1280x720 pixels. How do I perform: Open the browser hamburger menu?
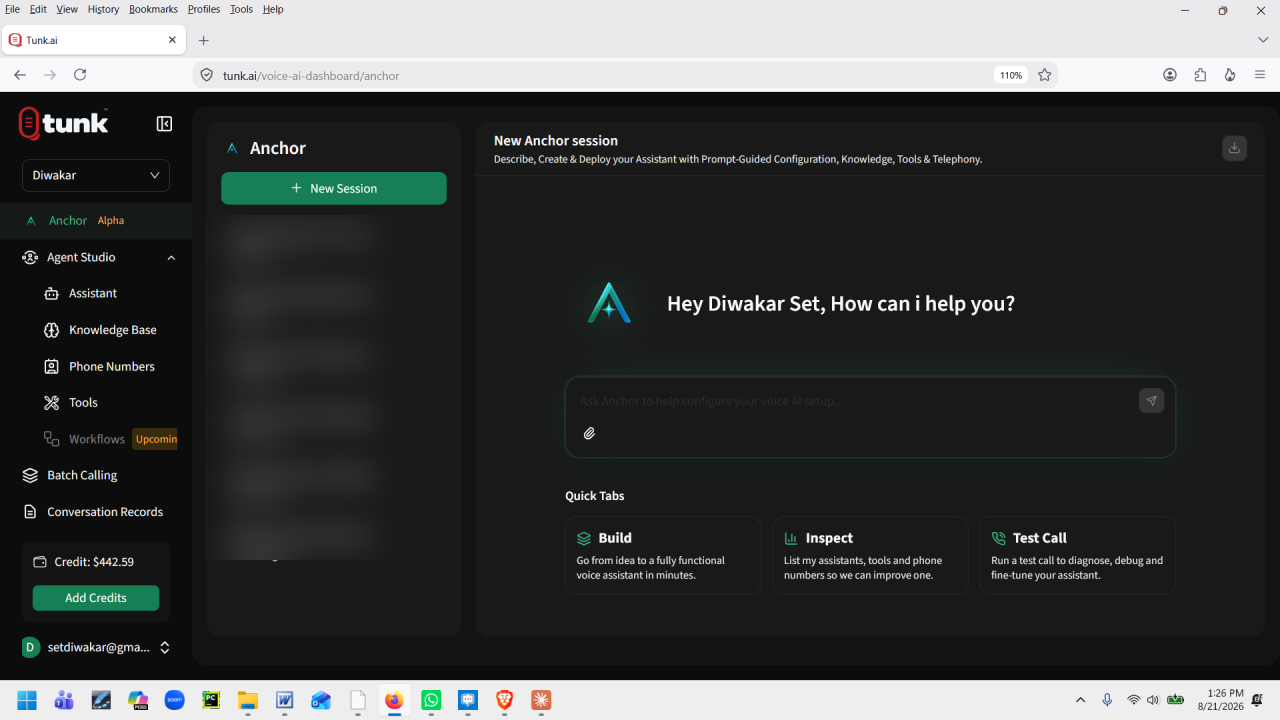[x=1260, y=75]
